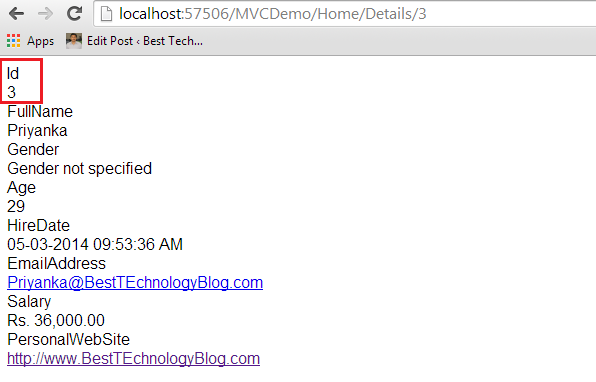Click the name Priyanka

pyautogui.click(x=37, y=130)
